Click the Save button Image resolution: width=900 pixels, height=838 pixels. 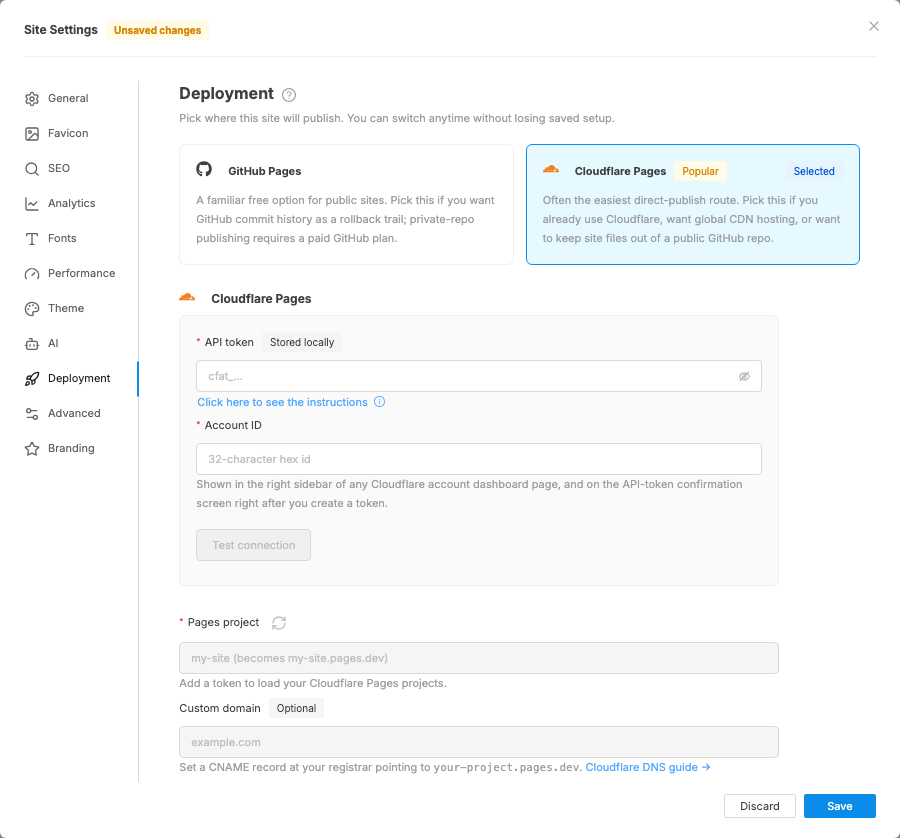click(840, 806)
